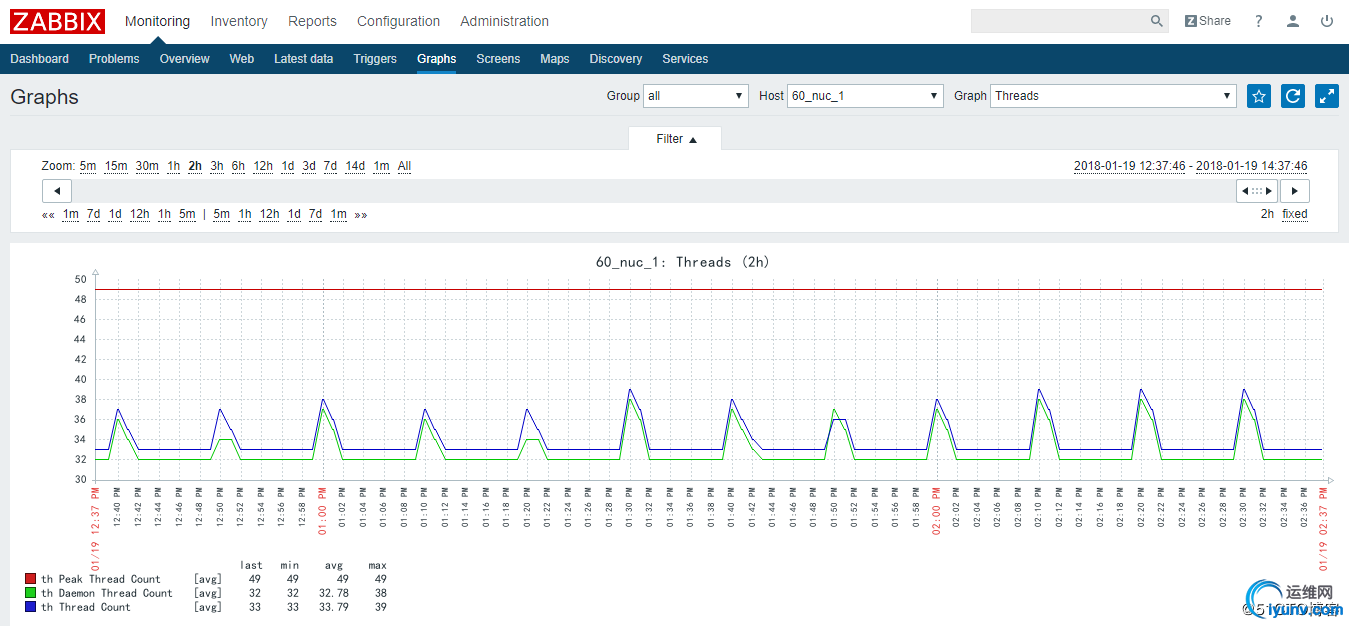
Task: Set Zoom to 30m
Action: pos(147,166)
